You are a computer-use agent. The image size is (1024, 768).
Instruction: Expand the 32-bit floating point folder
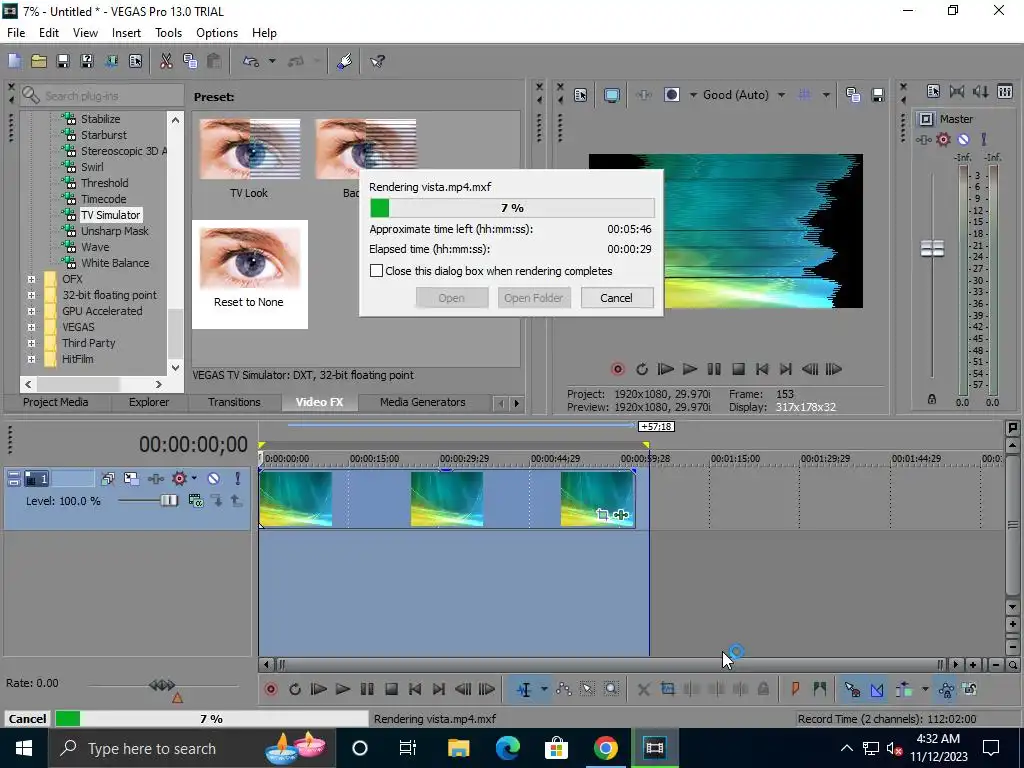31,295
